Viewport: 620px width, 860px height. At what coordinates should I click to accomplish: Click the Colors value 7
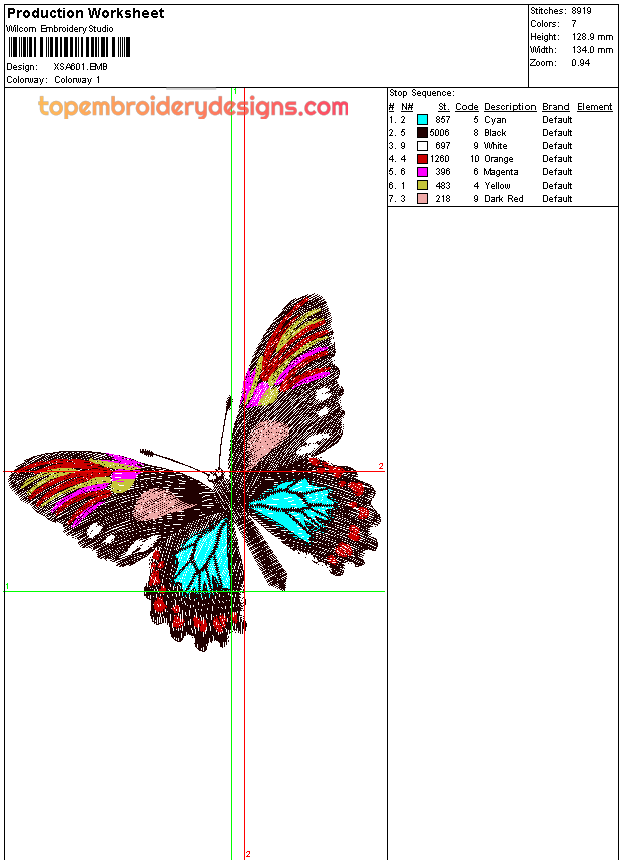pos(574,24)
